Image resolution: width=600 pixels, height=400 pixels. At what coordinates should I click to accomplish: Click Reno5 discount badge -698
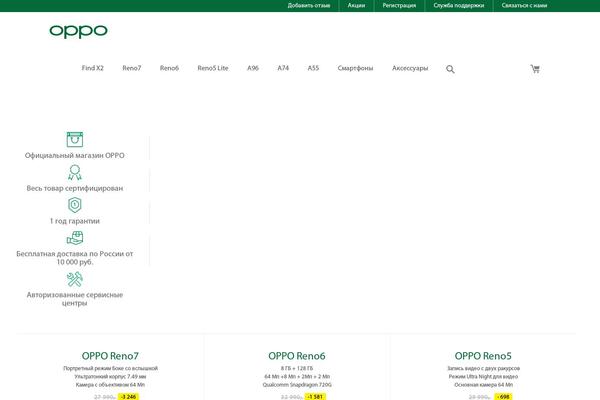coord(503,397)
